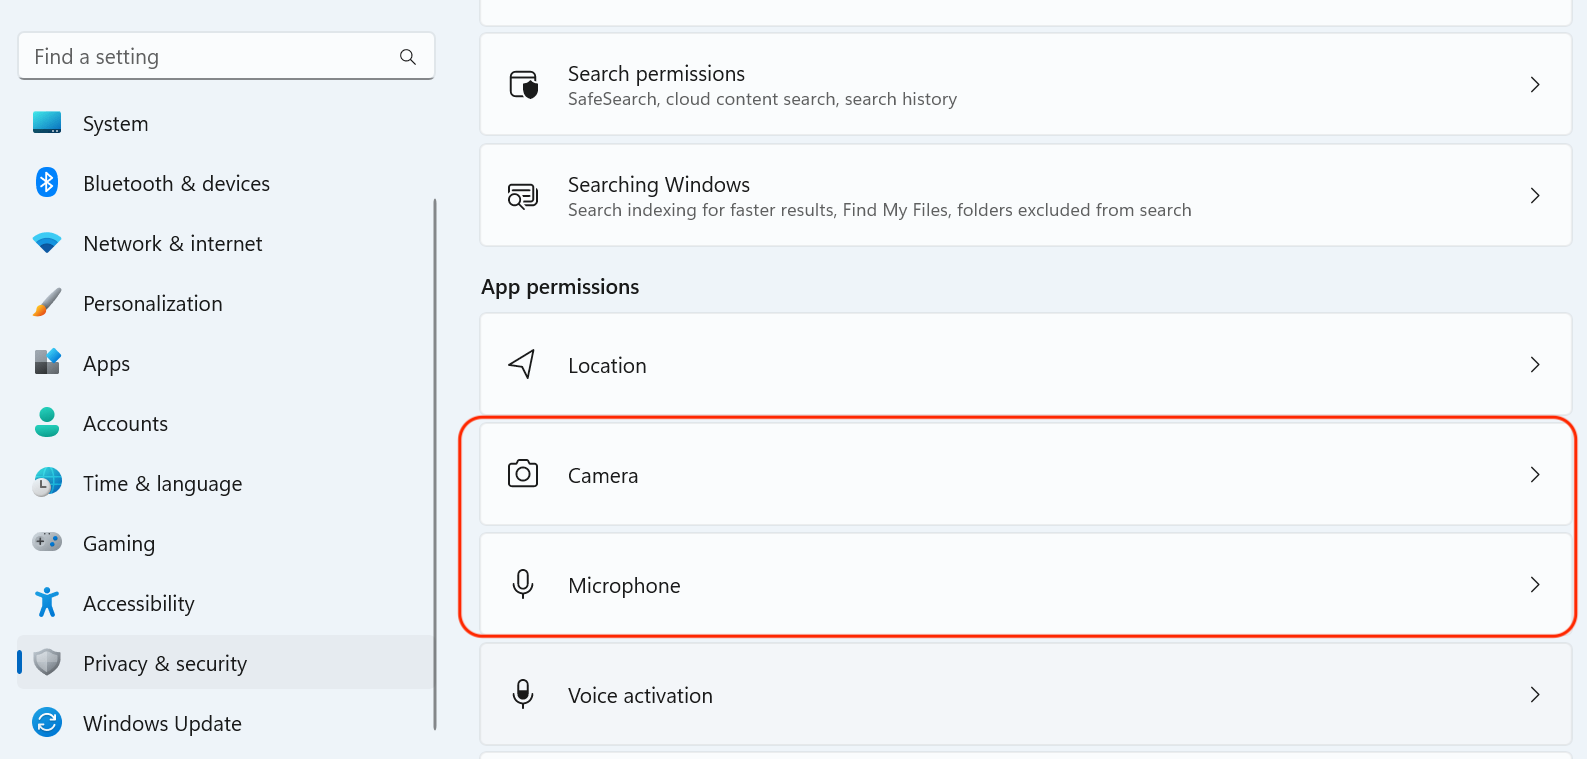The width and height of the screenshot is (1587, 759).
Task: Open Voice activation via its chevron
Action: point(1535,695)
